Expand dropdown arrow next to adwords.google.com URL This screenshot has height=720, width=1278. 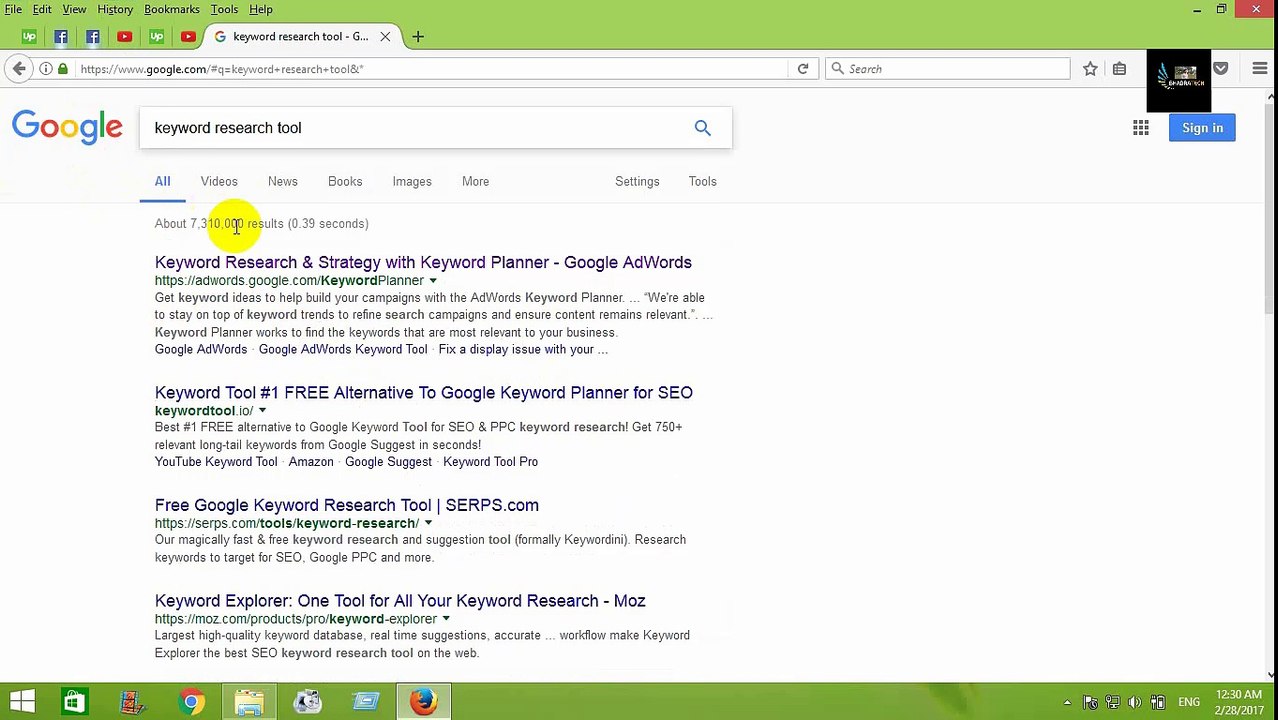433,281
